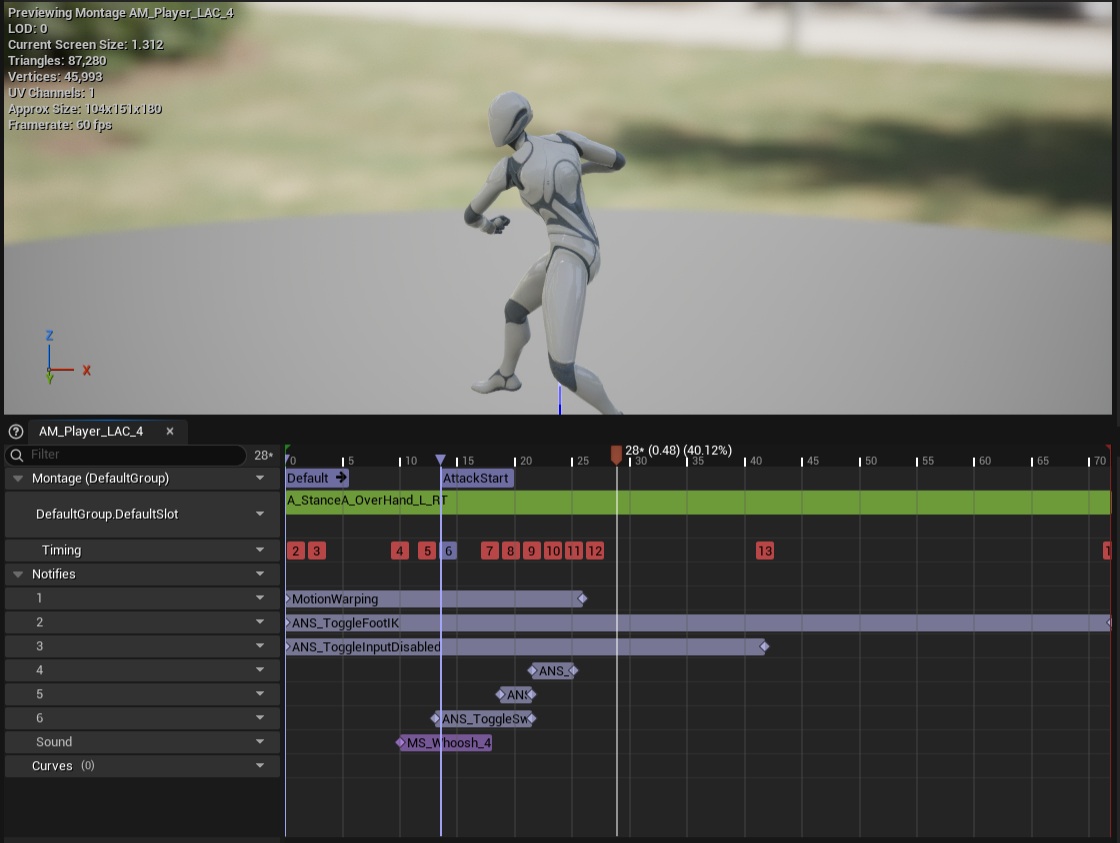Viewport: 1120px width, 843px height.
Task: Open notify track 1 dropdown arrow
Action: 260,598
